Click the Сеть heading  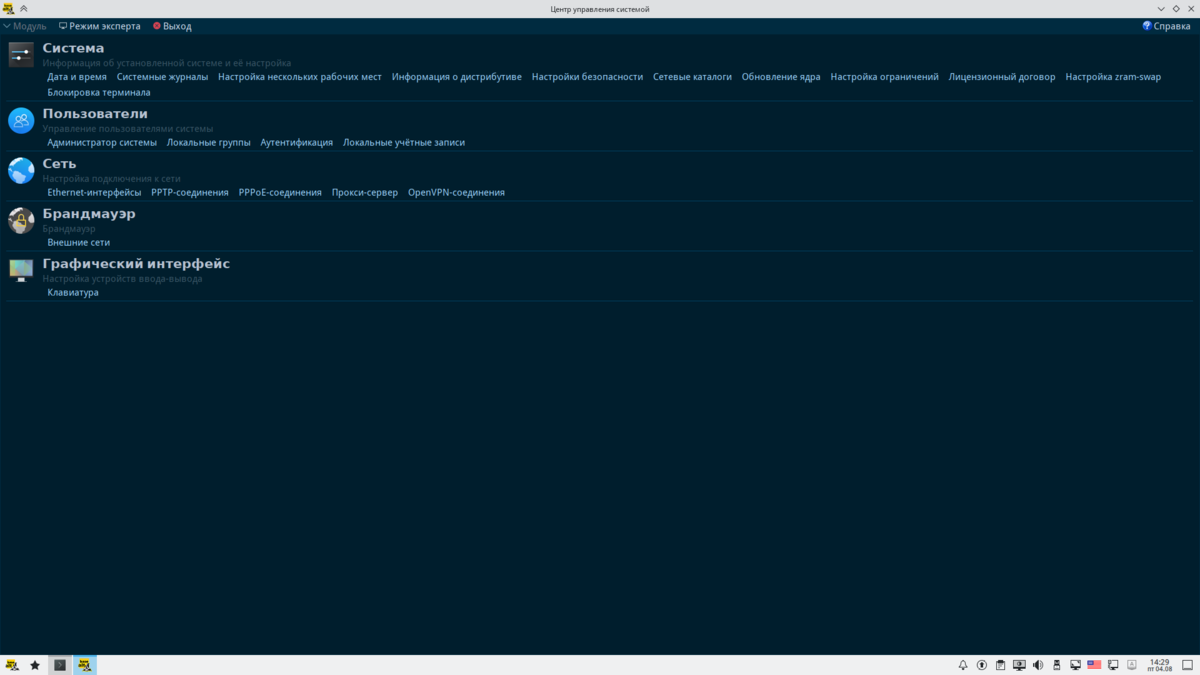tap(59, 164)
